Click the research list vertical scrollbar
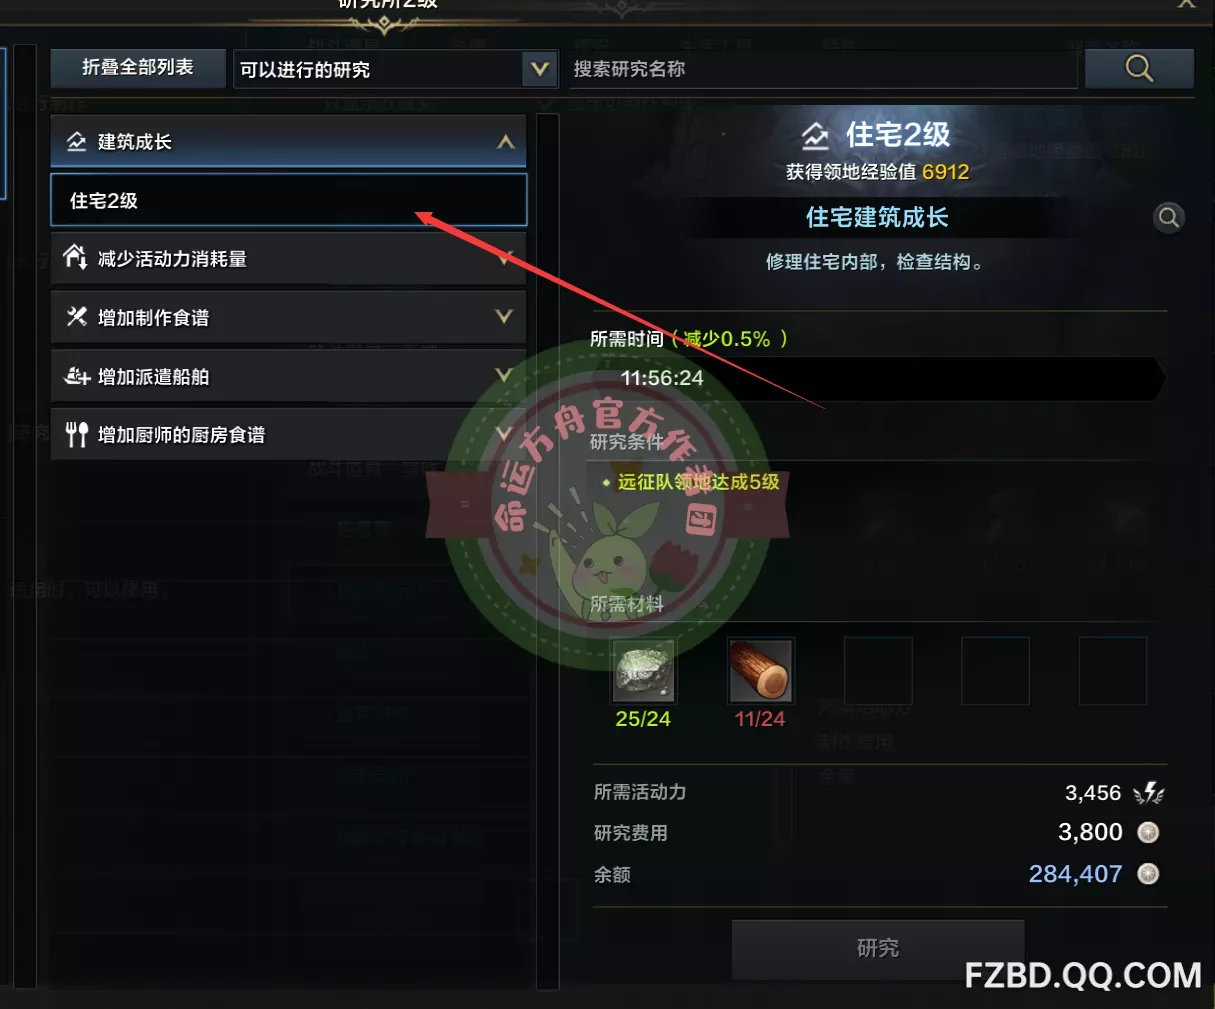The width and height of the screenshot is (1215, 1009). tap(547, 550)
